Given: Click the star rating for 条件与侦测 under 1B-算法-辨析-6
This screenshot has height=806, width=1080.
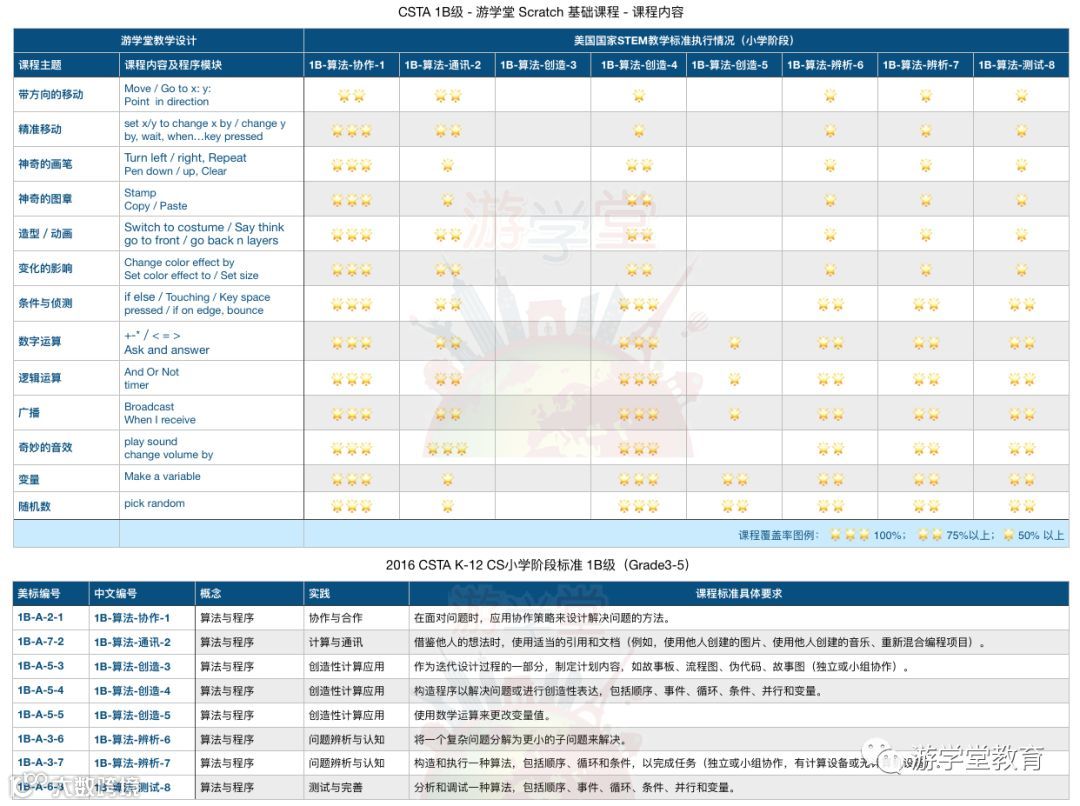Looking at the screenshot, I should 830,304.
